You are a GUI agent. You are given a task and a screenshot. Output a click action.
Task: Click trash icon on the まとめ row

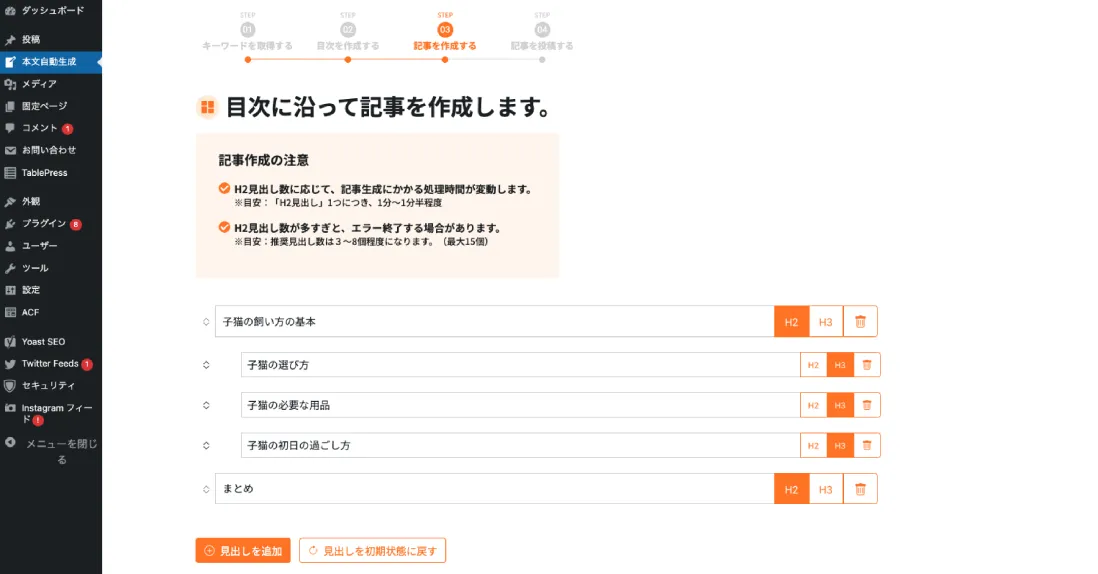(x=860, y=489)
